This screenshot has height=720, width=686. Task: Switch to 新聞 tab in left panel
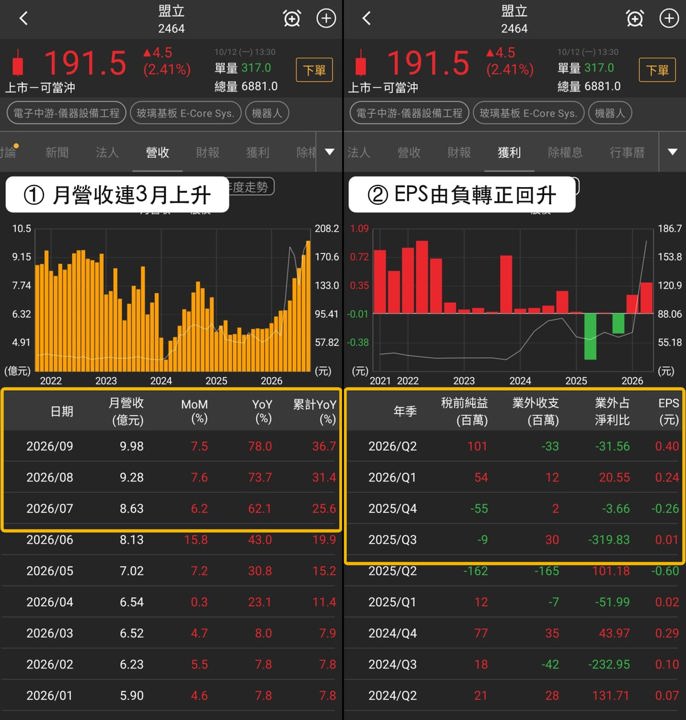[57, 152]
